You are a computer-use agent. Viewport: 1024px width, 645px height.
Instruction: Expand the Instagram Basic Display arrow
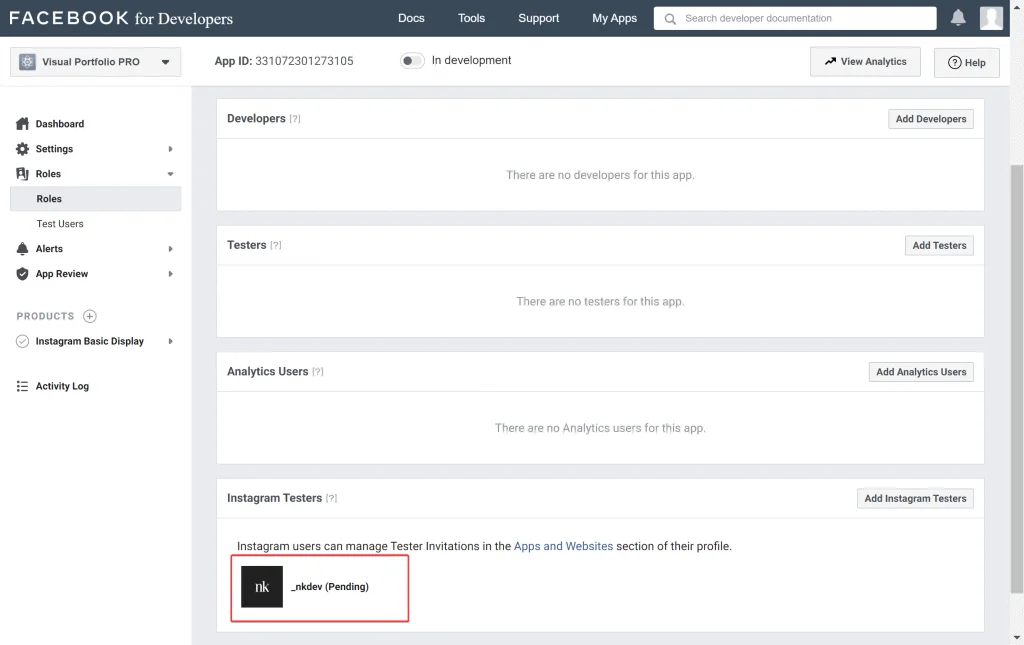coord(170,341)
